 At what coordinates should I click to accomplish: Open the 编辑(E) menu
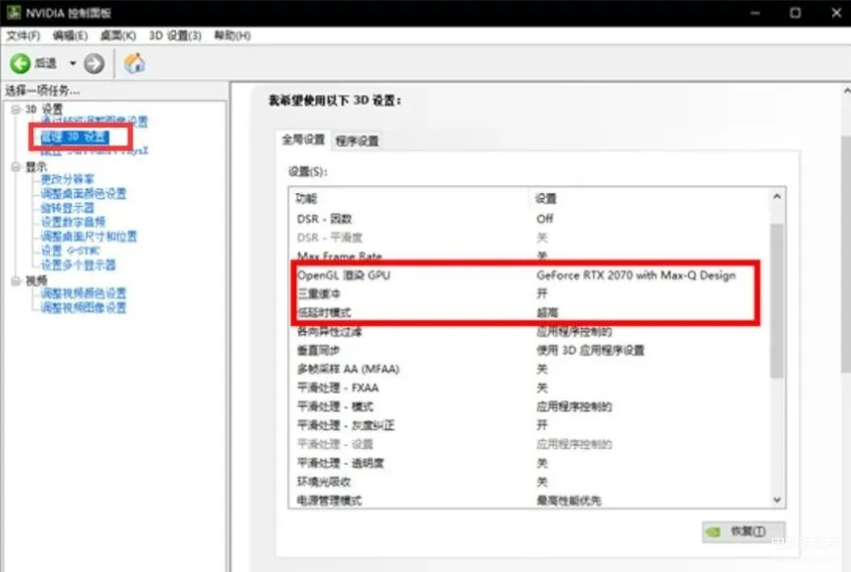click(x=70, y=36)
